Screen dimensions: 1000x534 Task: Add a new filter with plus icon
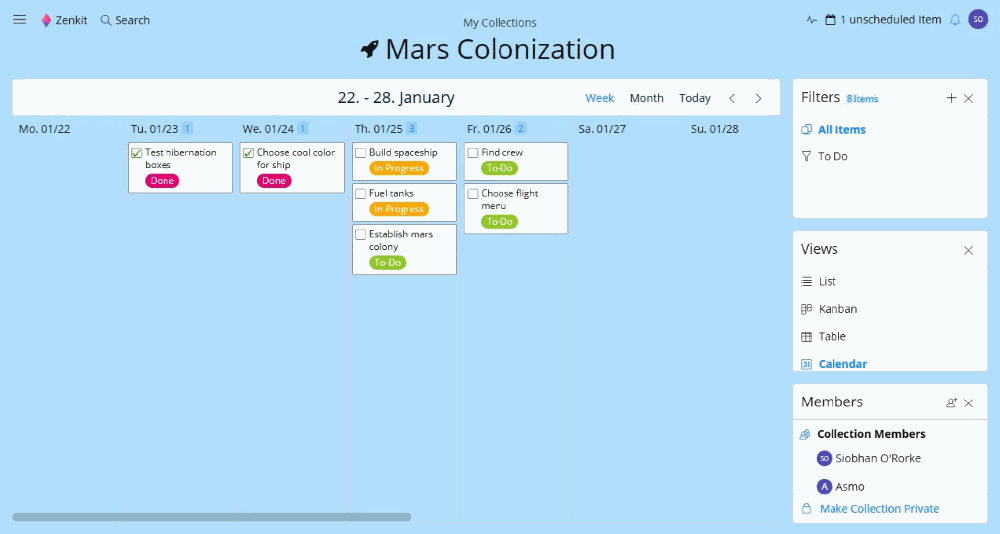tap(951, 98)
